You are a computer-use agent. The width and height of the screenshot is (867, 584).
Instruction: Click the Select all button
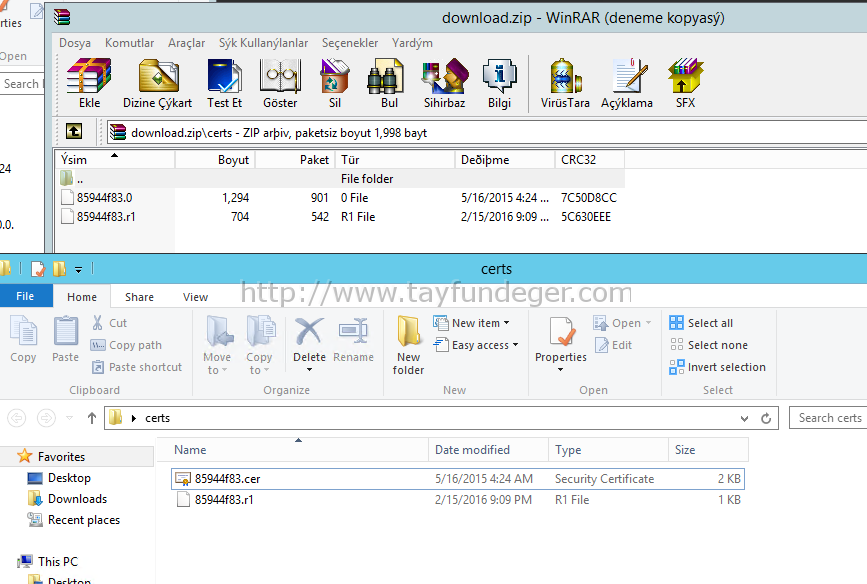701,323
